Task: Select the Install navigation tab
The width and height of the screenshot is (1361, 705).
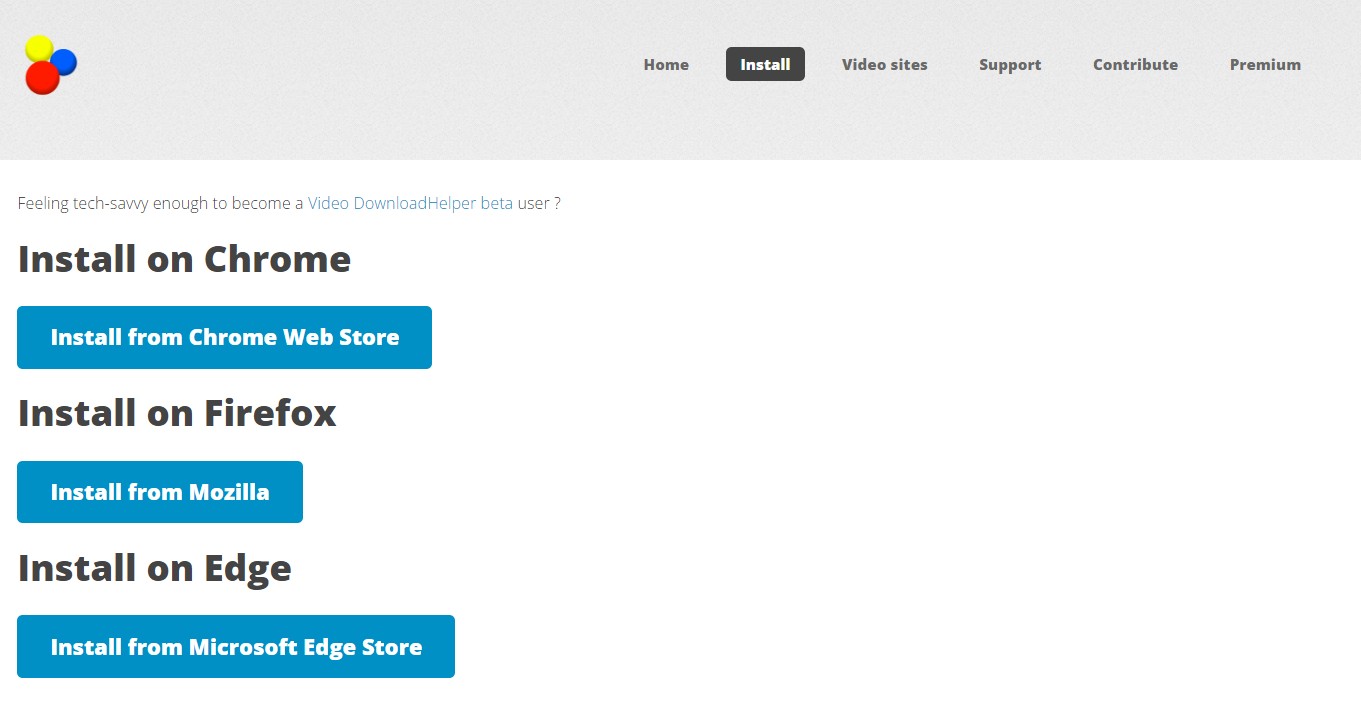Action: (765, 64)
